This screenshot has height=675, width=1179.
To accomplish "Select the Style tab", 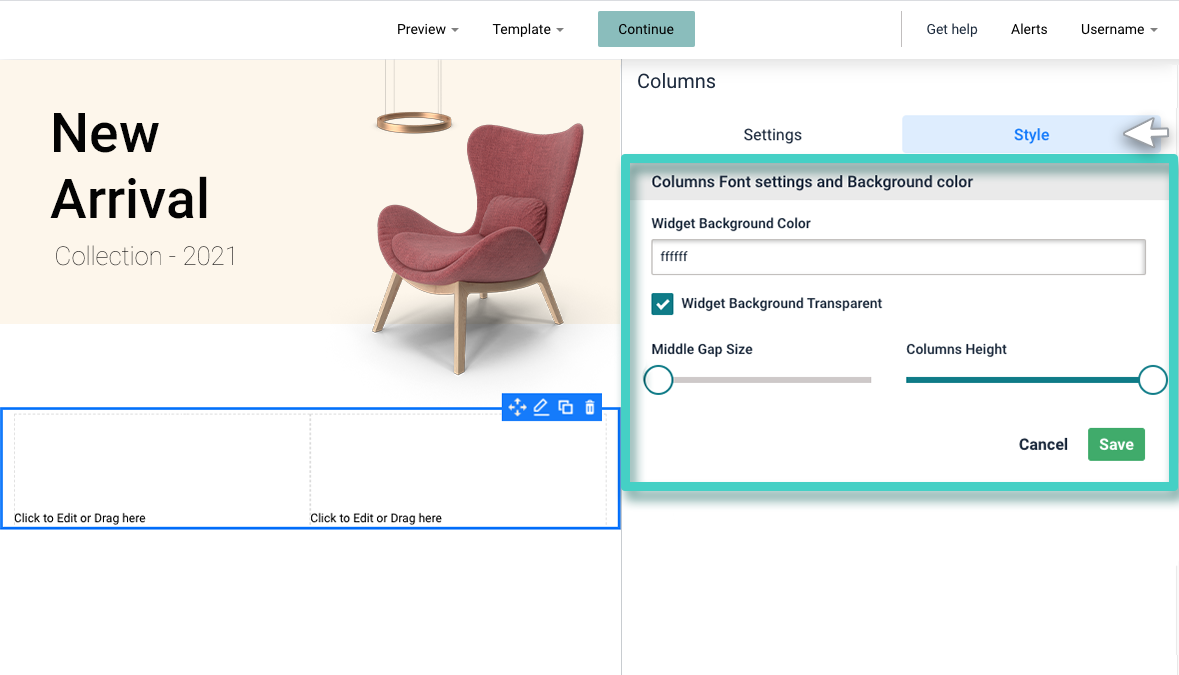I will [x=1031, y=135].
